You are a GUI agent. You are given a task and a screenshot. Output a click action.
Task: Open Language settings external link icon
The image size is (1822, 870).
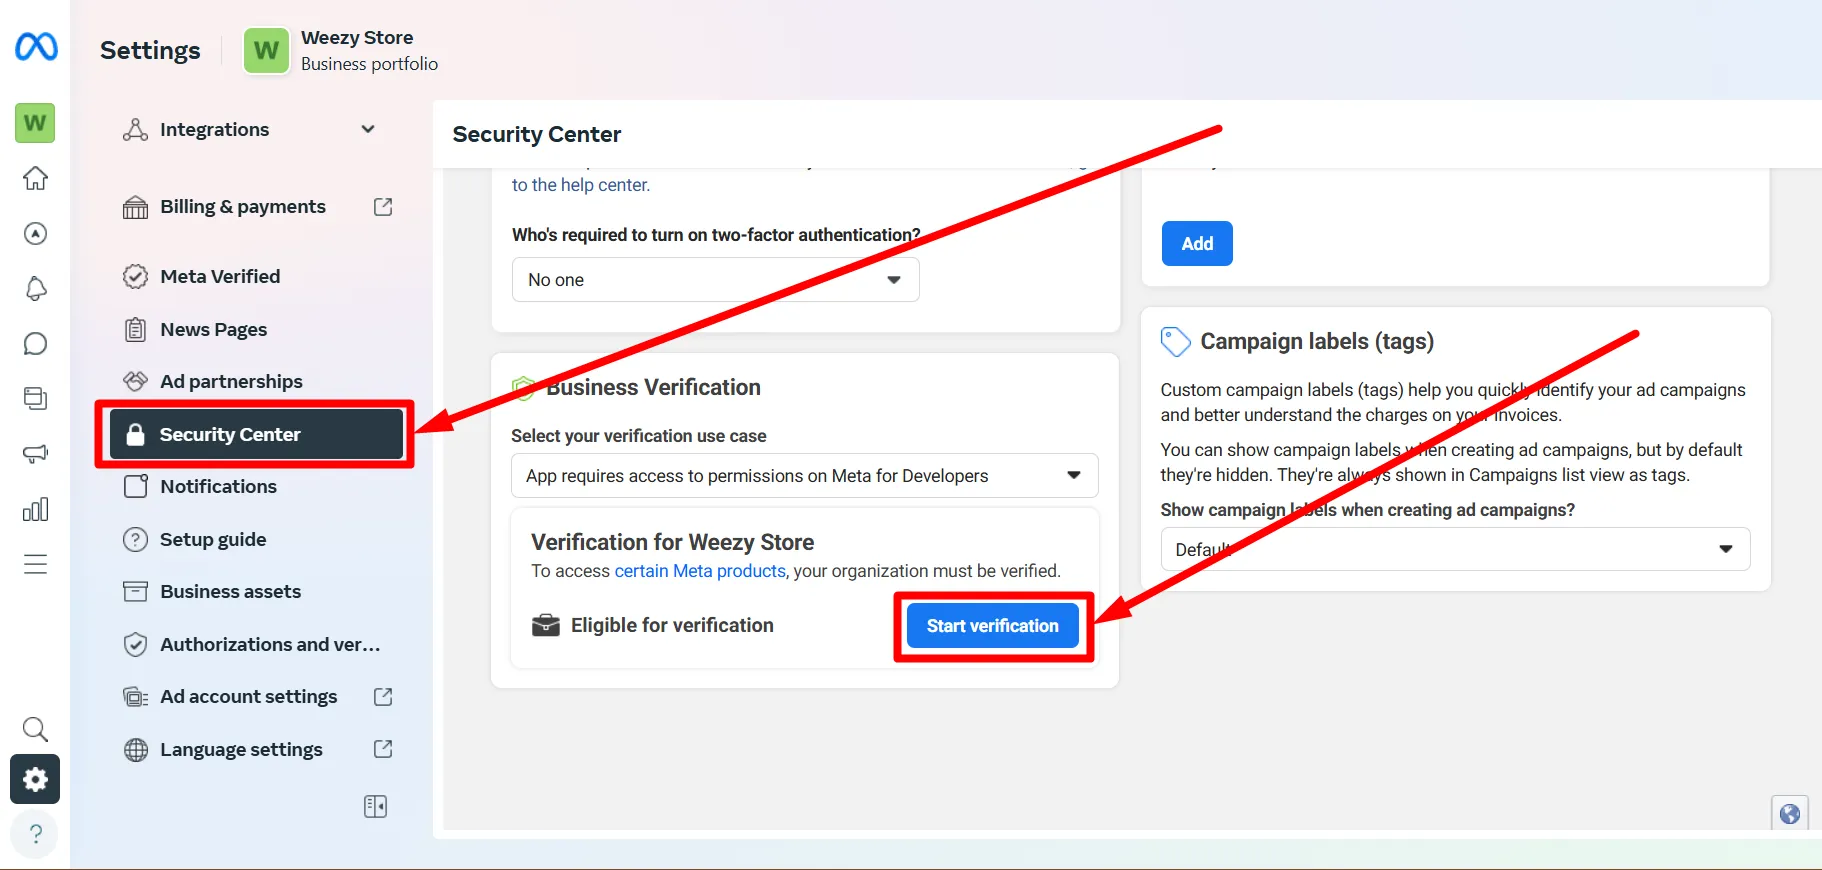pos(383,749)
